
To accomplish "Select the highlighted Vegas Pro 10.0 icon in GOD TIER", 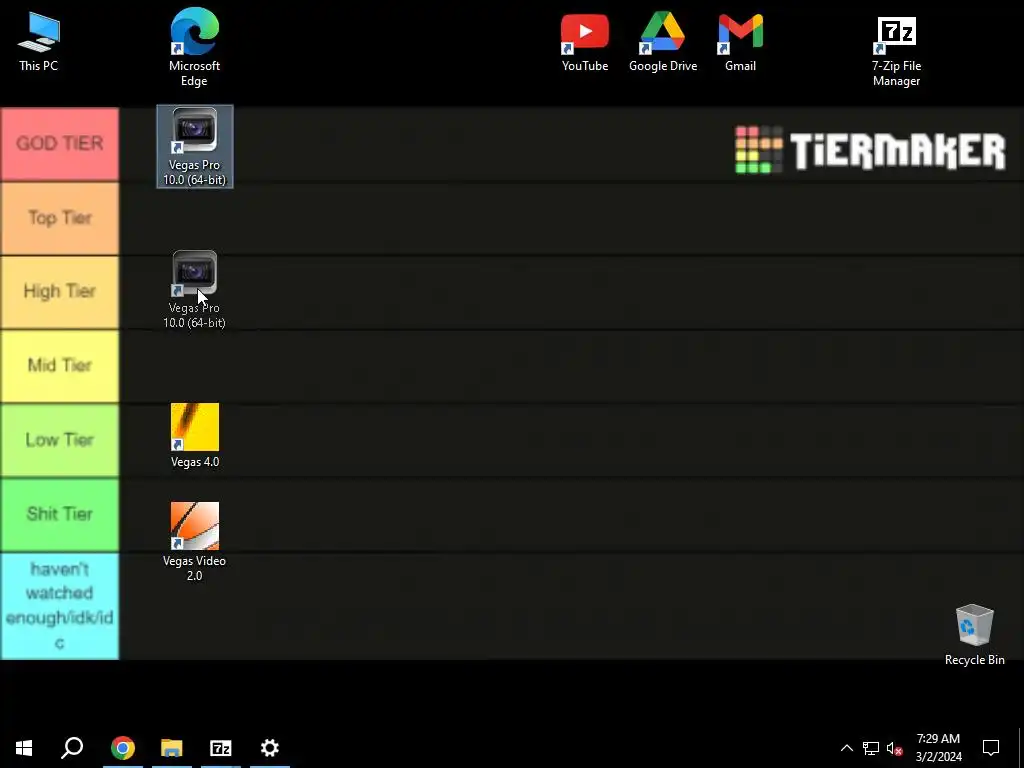I will 195,146.
